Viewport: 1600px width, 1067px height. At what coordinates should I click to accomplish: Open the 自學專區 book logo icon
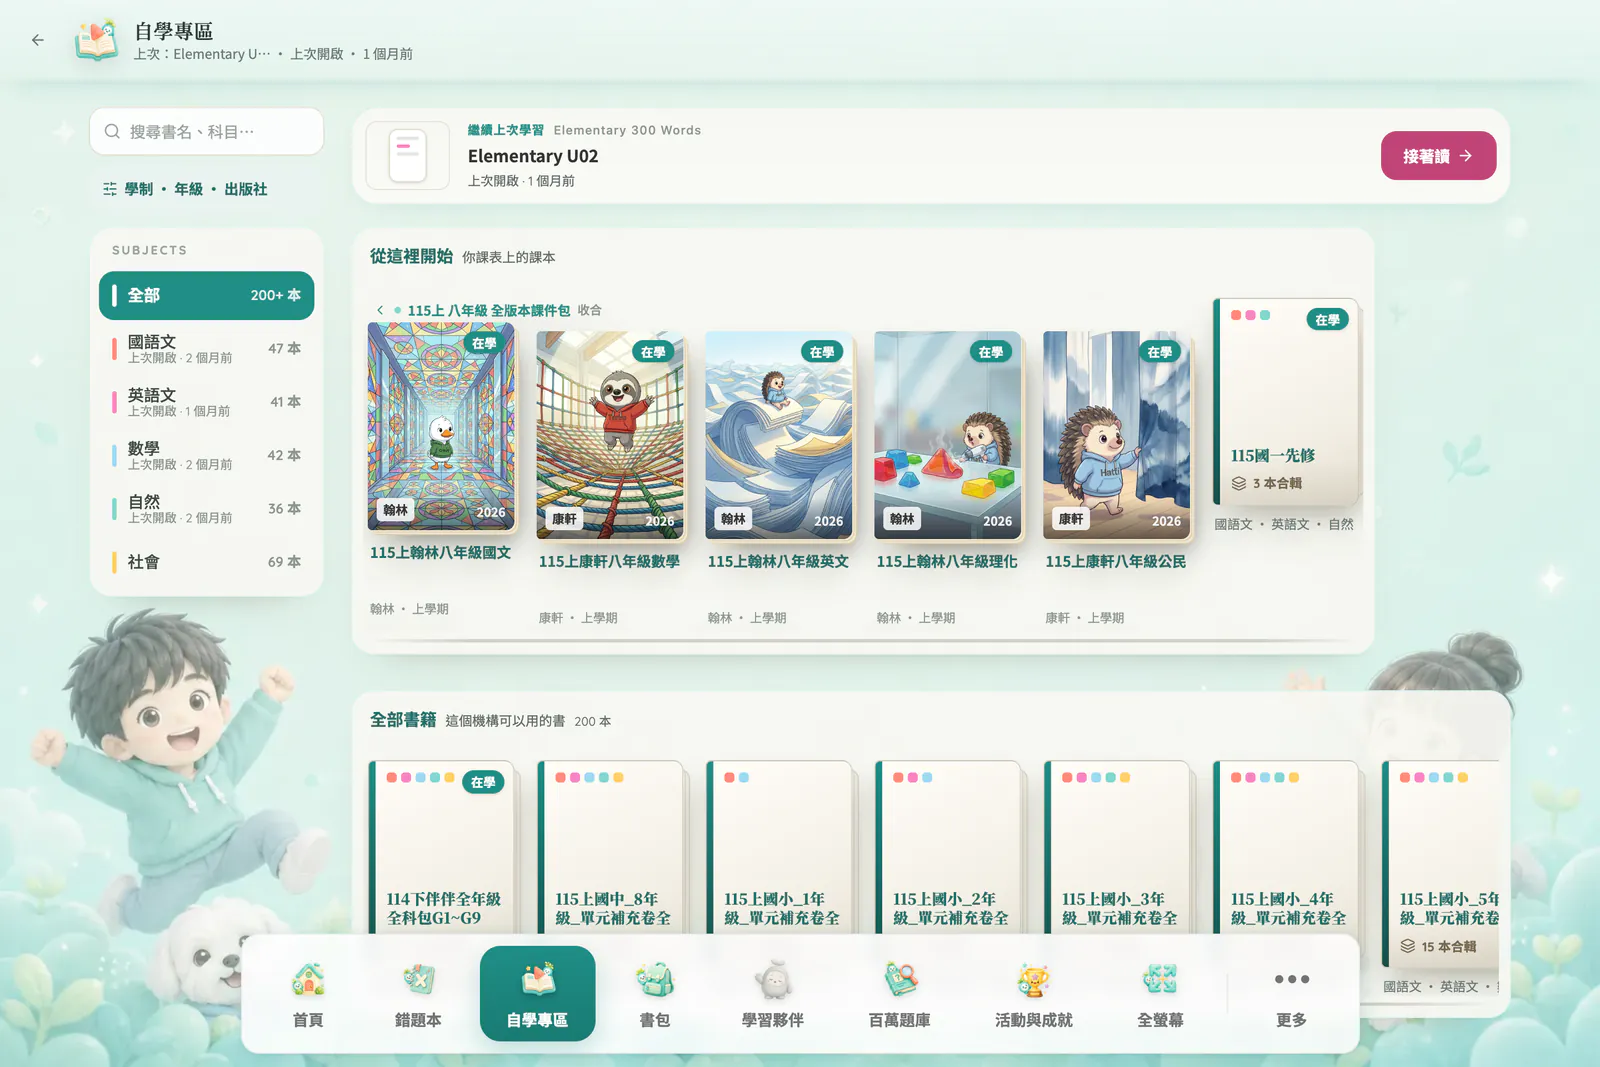pos(97,40)
